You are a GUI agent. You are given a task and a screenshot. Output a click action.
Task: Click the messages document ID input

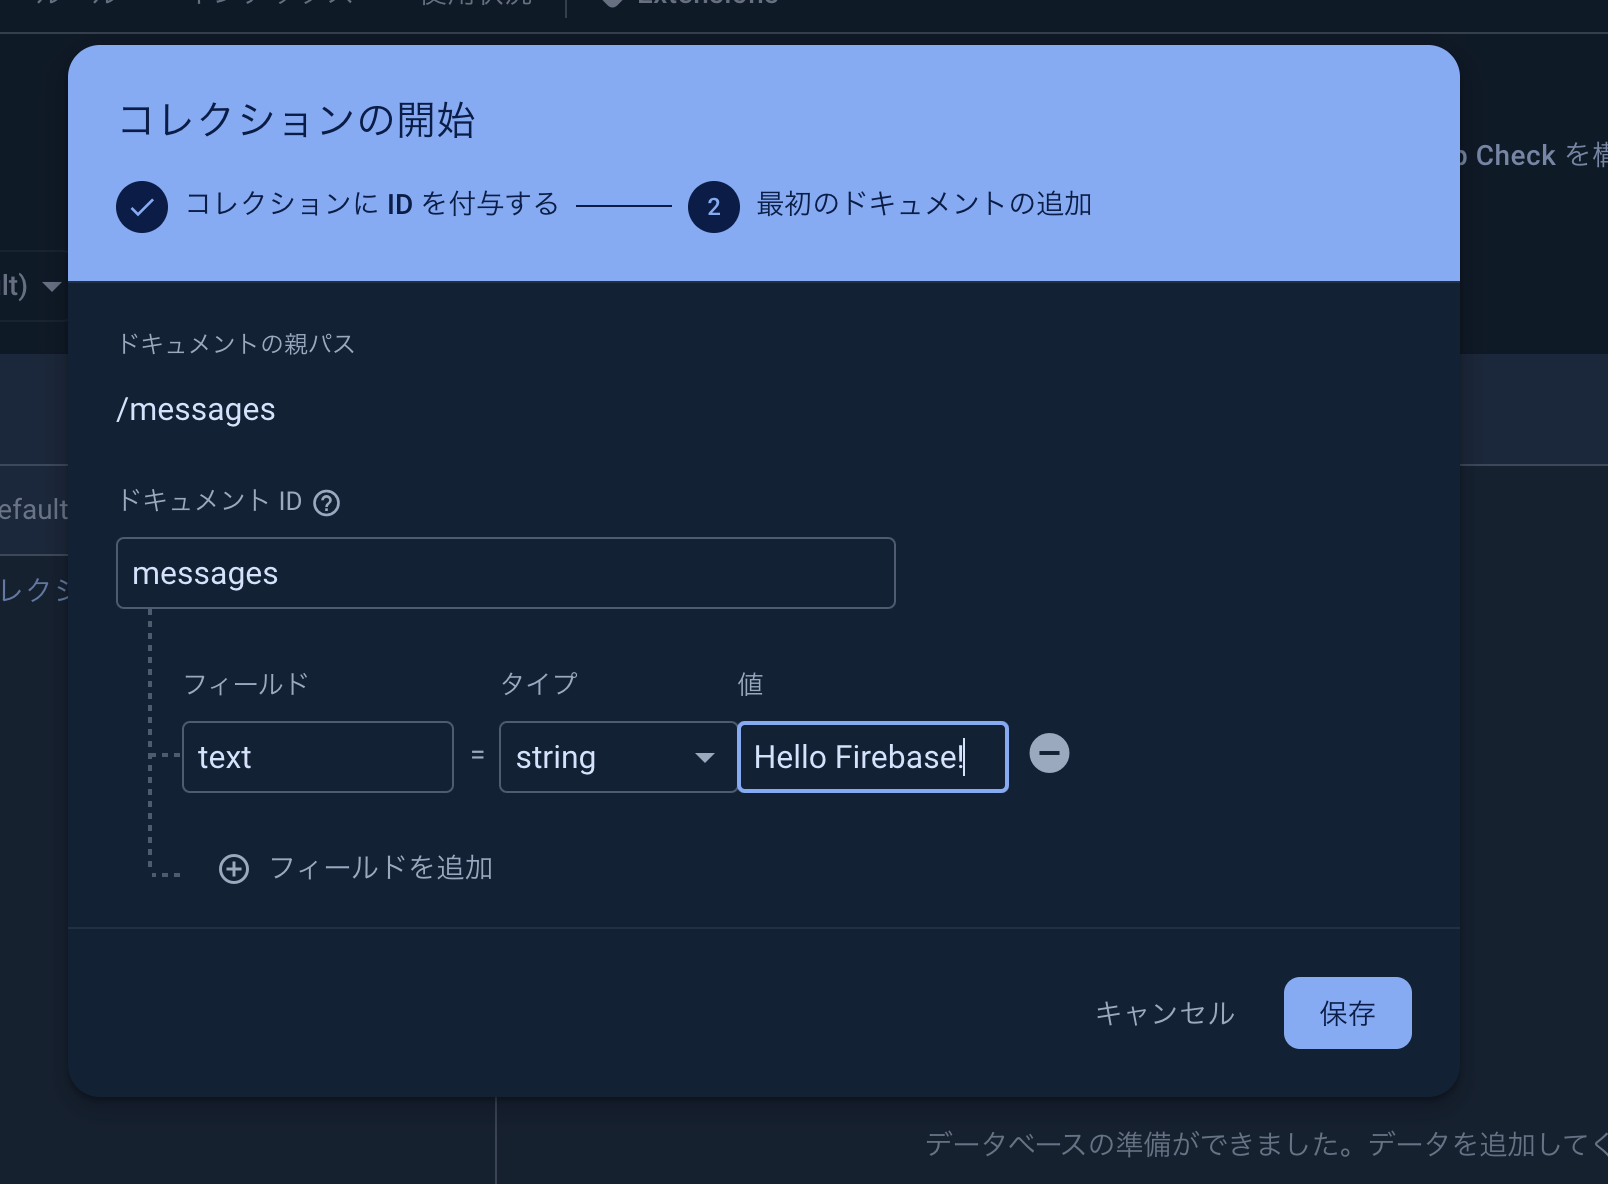point(505,573)
